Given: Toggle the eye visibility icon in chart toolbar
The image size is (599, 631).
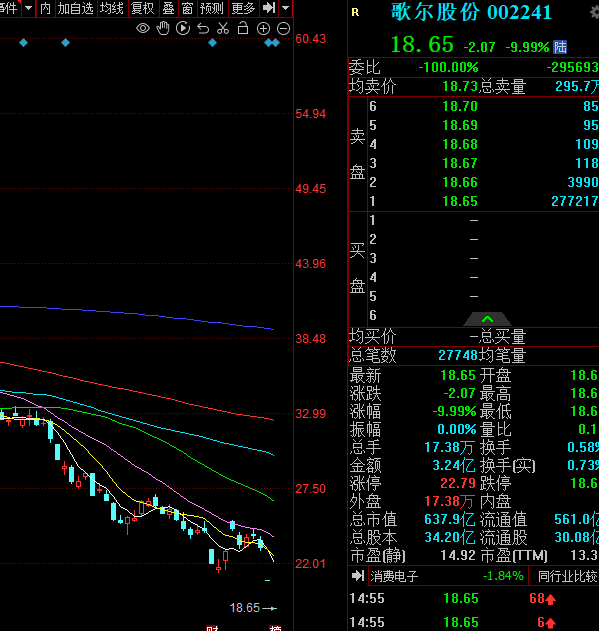Looking at the screenshot, I should point(143,29).
